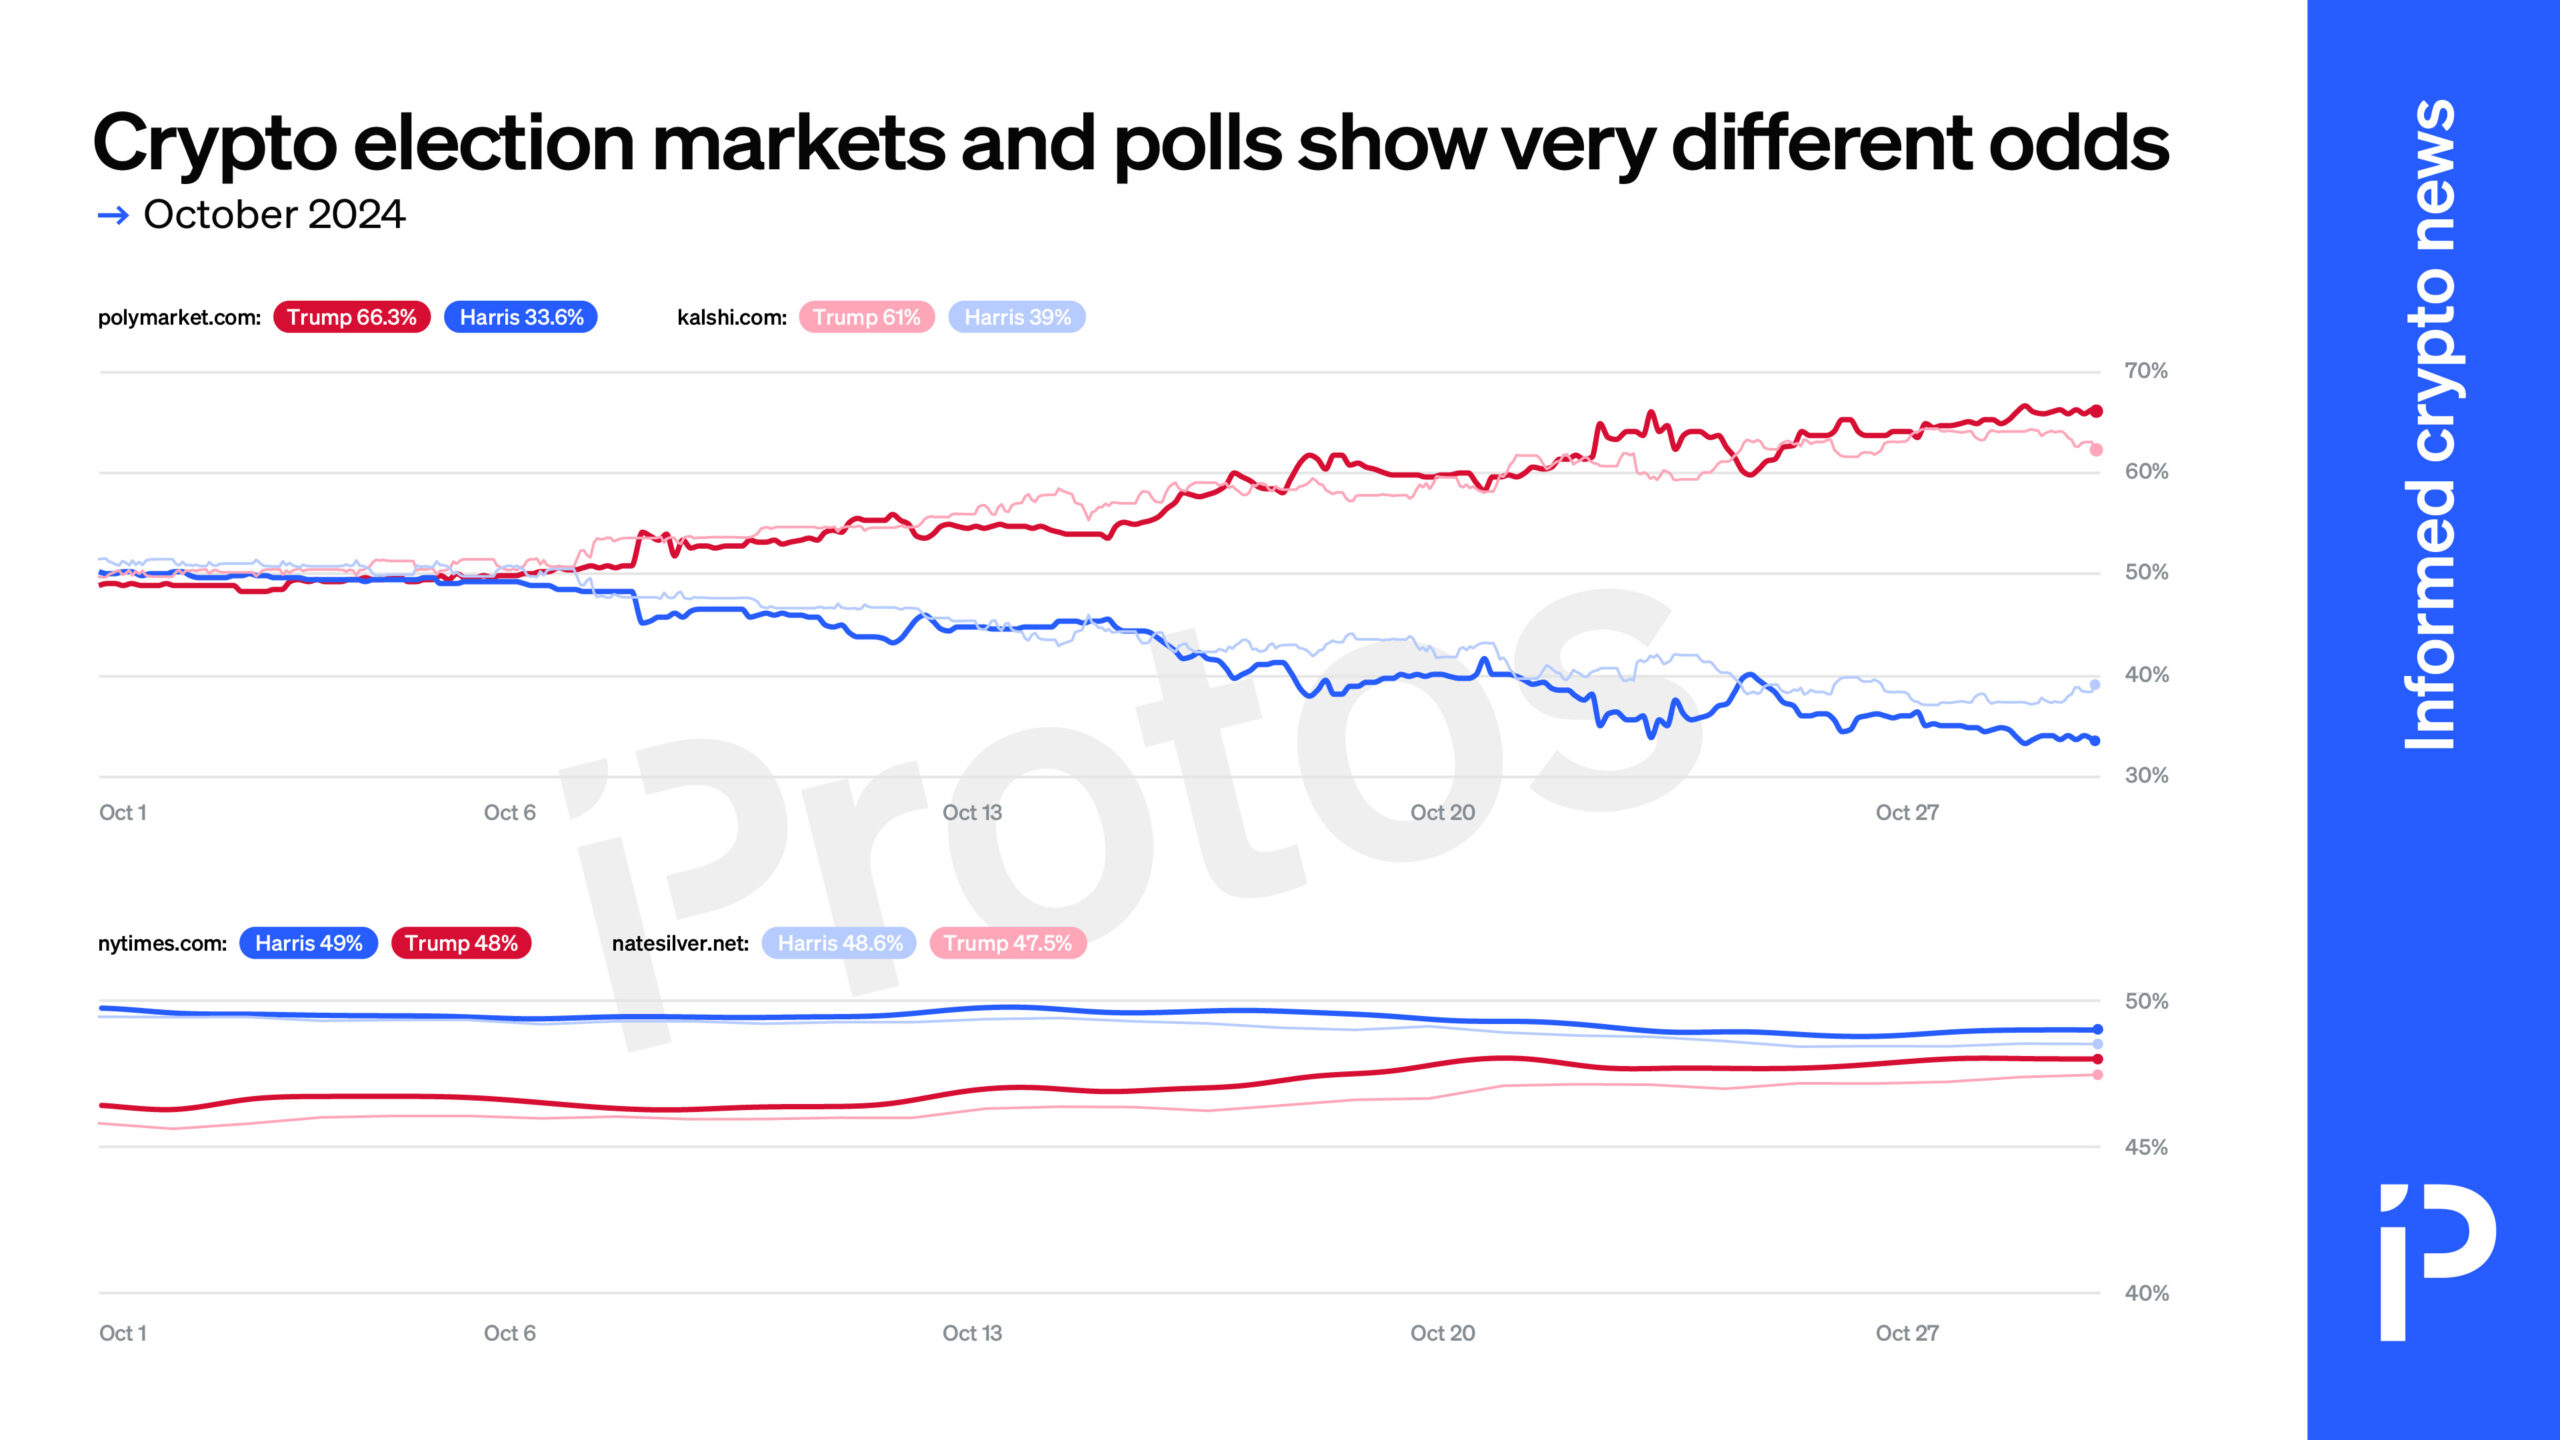The image size is (2560, 1440).
Task: Click the Harris 48.6% natesilver badge
Action: tap(839, 943)
